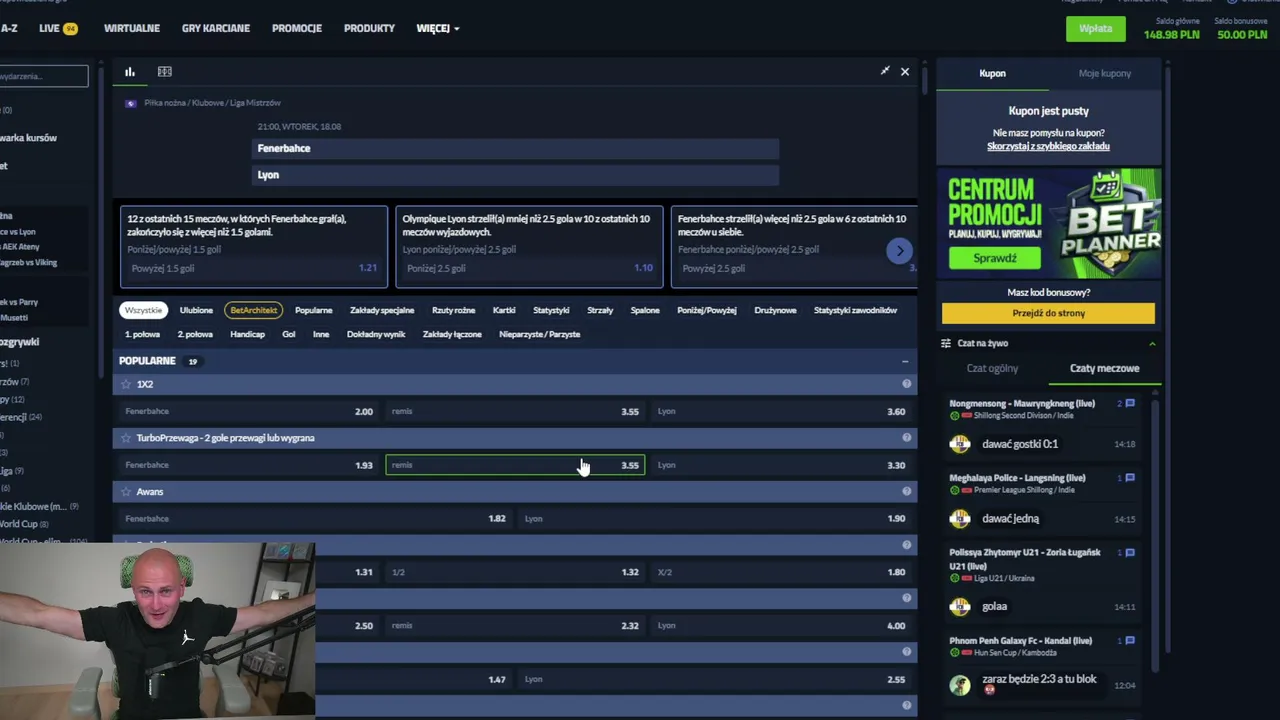This screenshot has height=720, width=1280.
Task: Collapse the POPULARNE section
Action: coord(905,361)
